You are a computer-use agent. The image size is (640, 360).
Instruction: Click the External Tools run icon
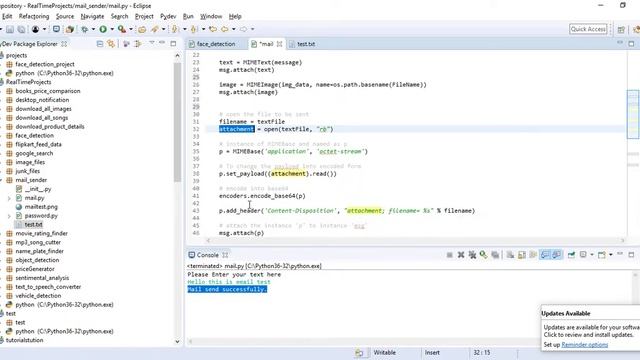coord(122,29)
